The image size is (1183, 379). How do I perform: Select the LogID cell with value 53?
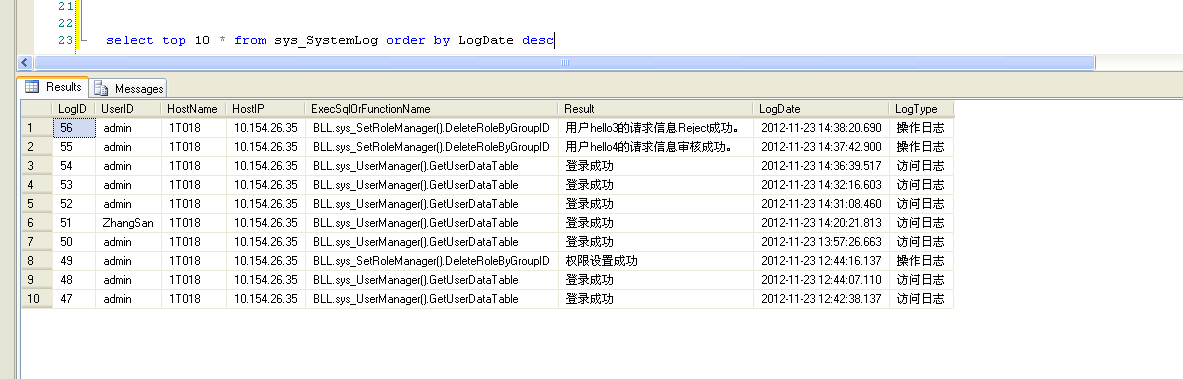pyautogui.click(x=74, y=184)
